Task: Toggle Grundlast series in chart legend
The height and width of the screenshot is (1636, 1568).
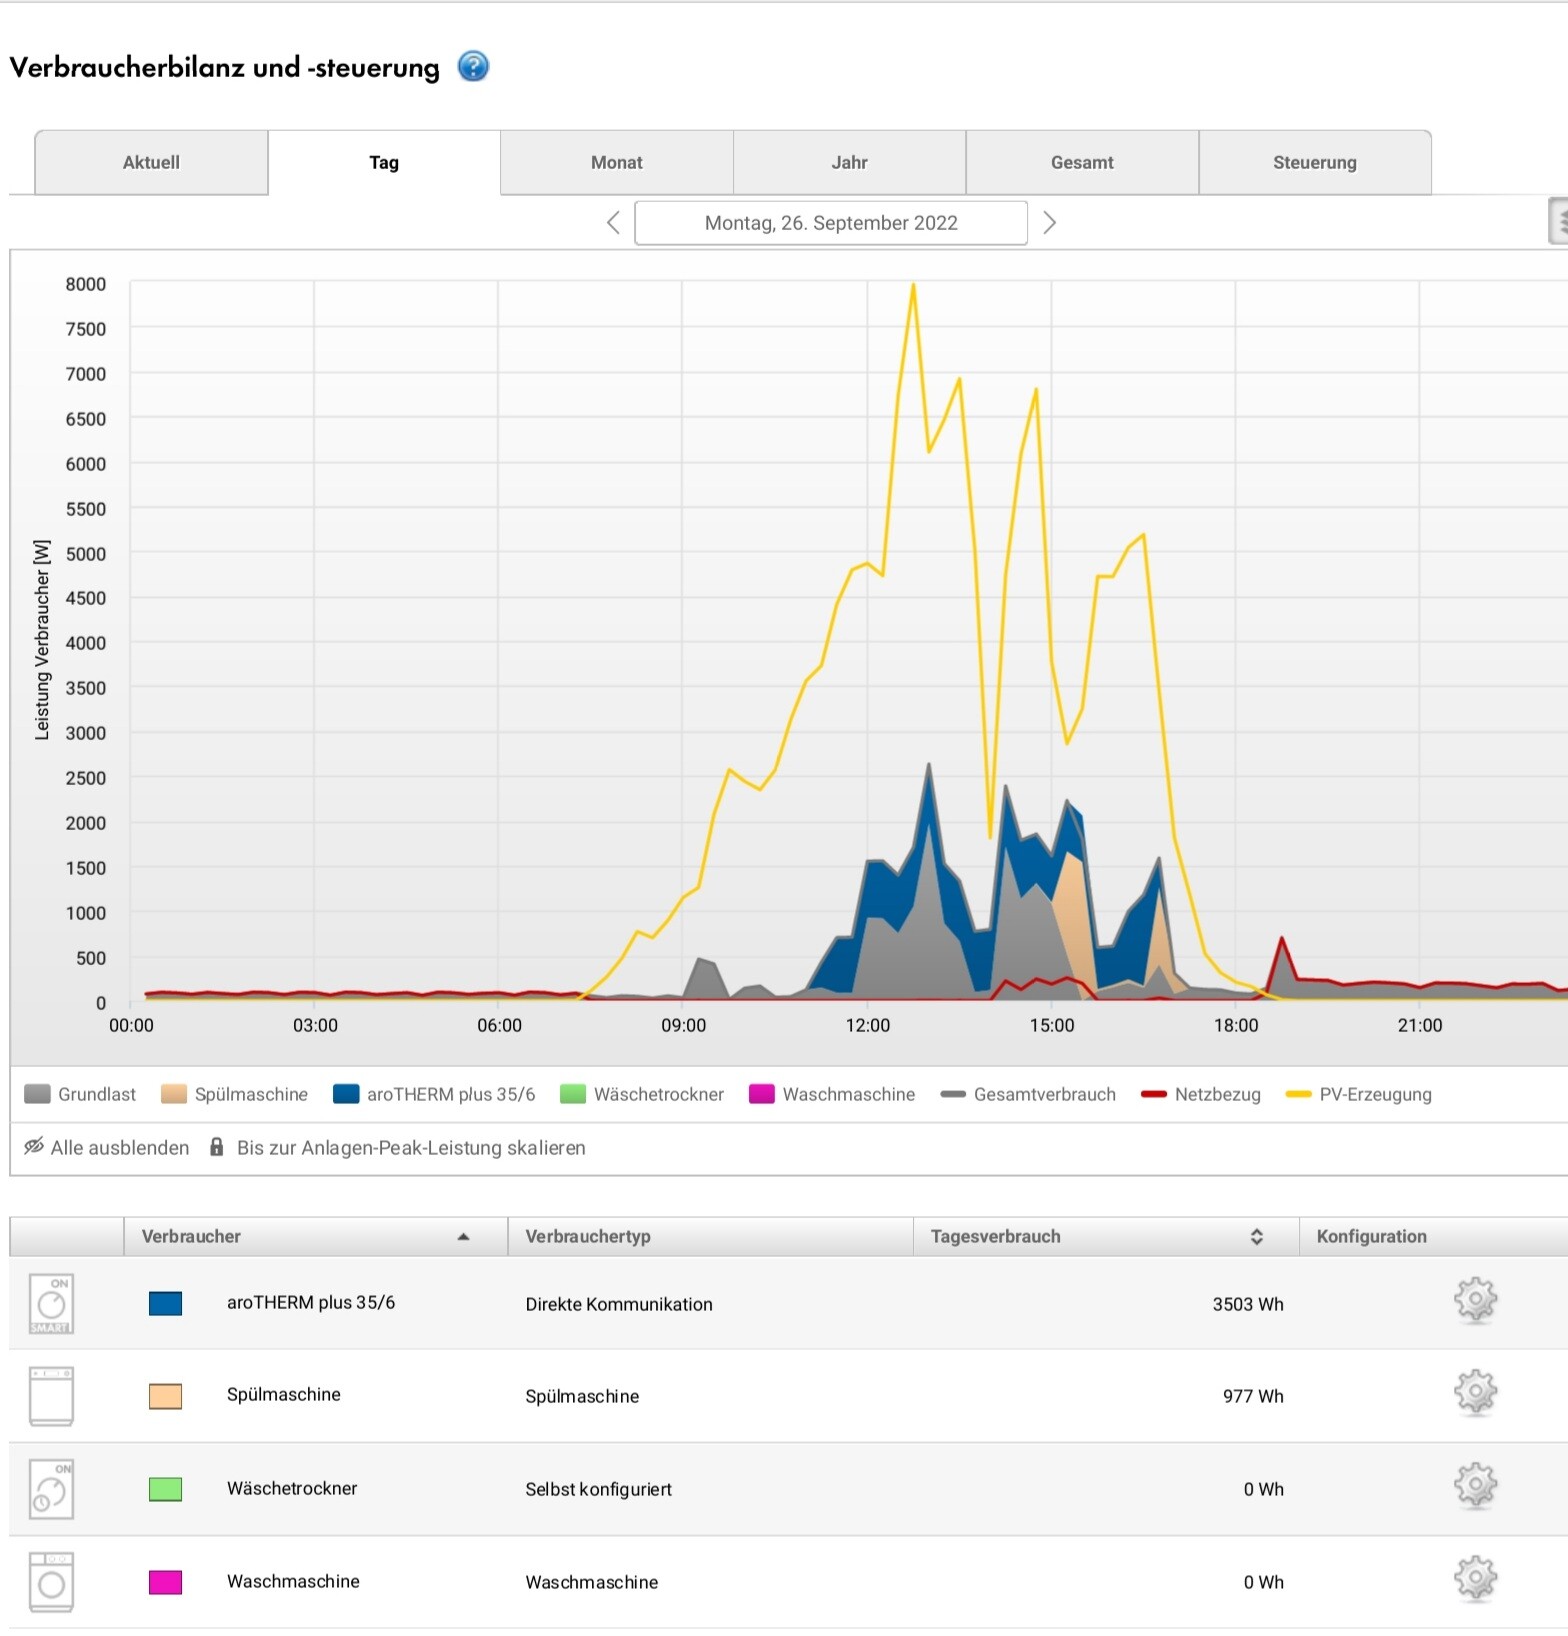Action: coord(81,1094)
